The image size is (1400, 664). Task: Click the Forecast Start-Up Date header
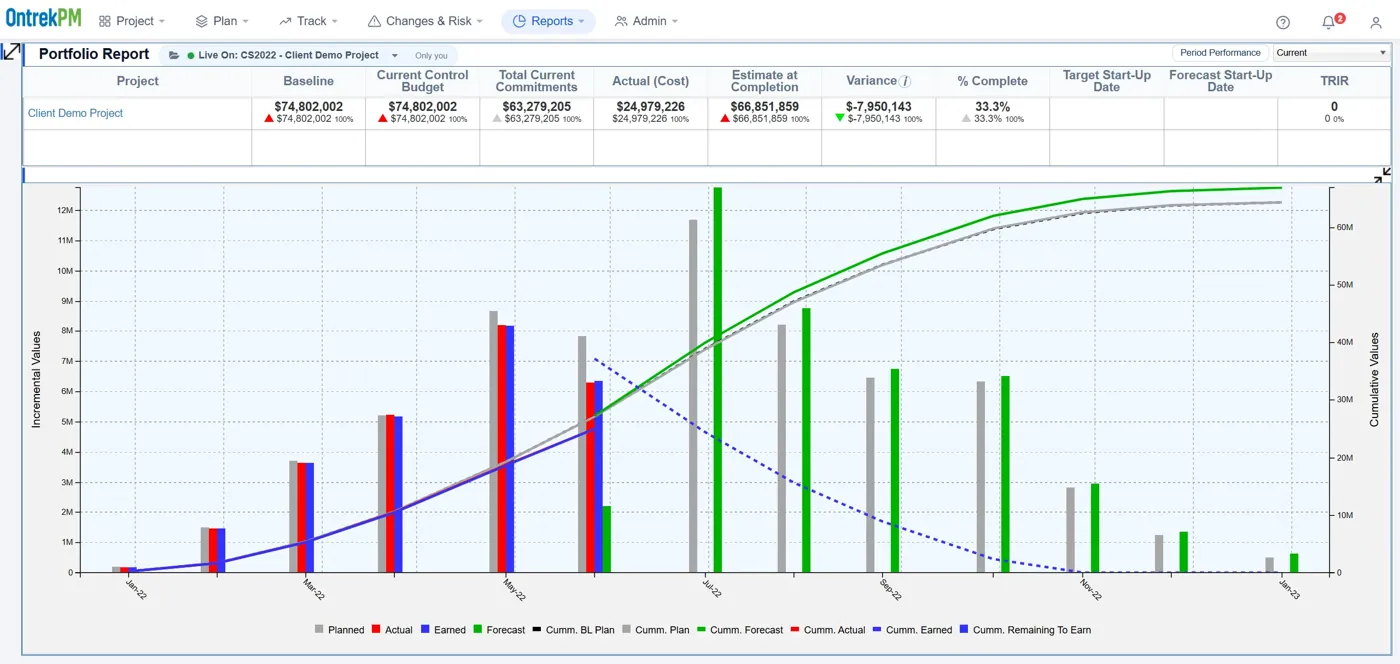pyautogui.click(x=1221, y=81)
